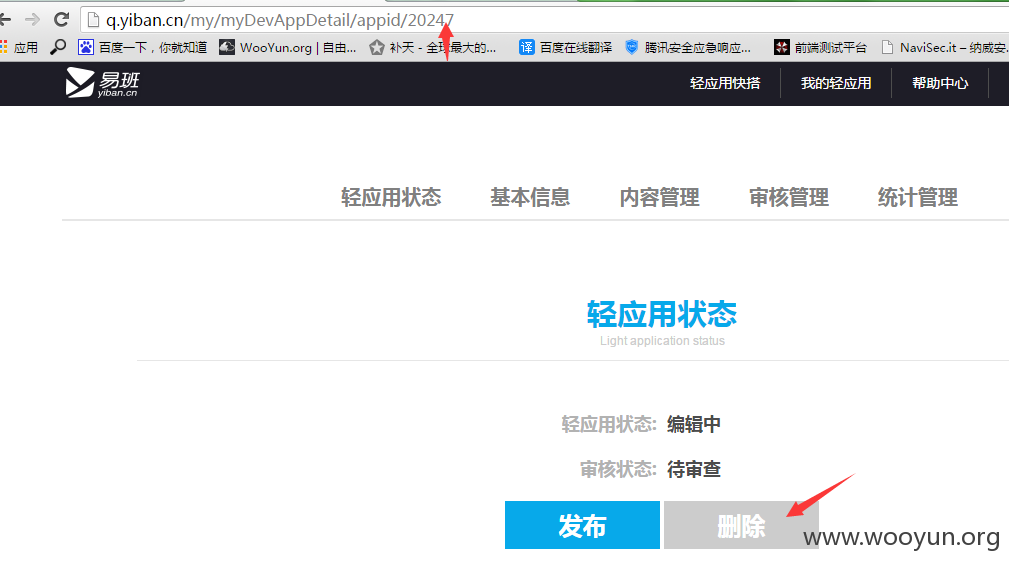Open 前端测试平台 bookmark
Image resolution: width=1009 pixels, height=566 pixels.
point(820,47)
